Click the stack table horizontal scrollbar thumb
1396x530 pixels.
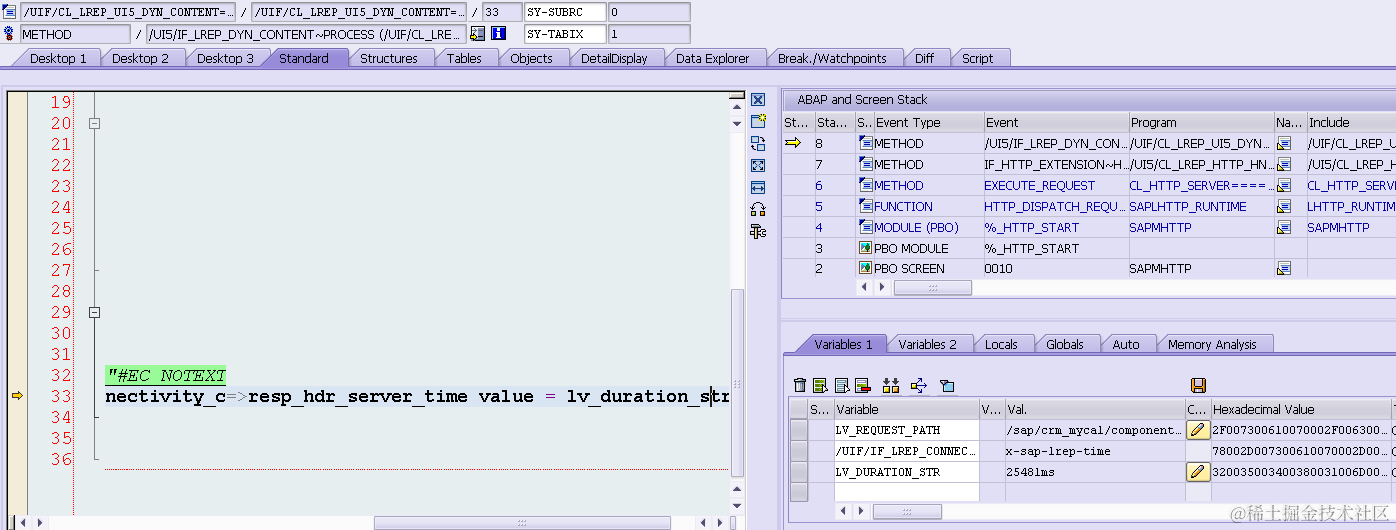933,287
